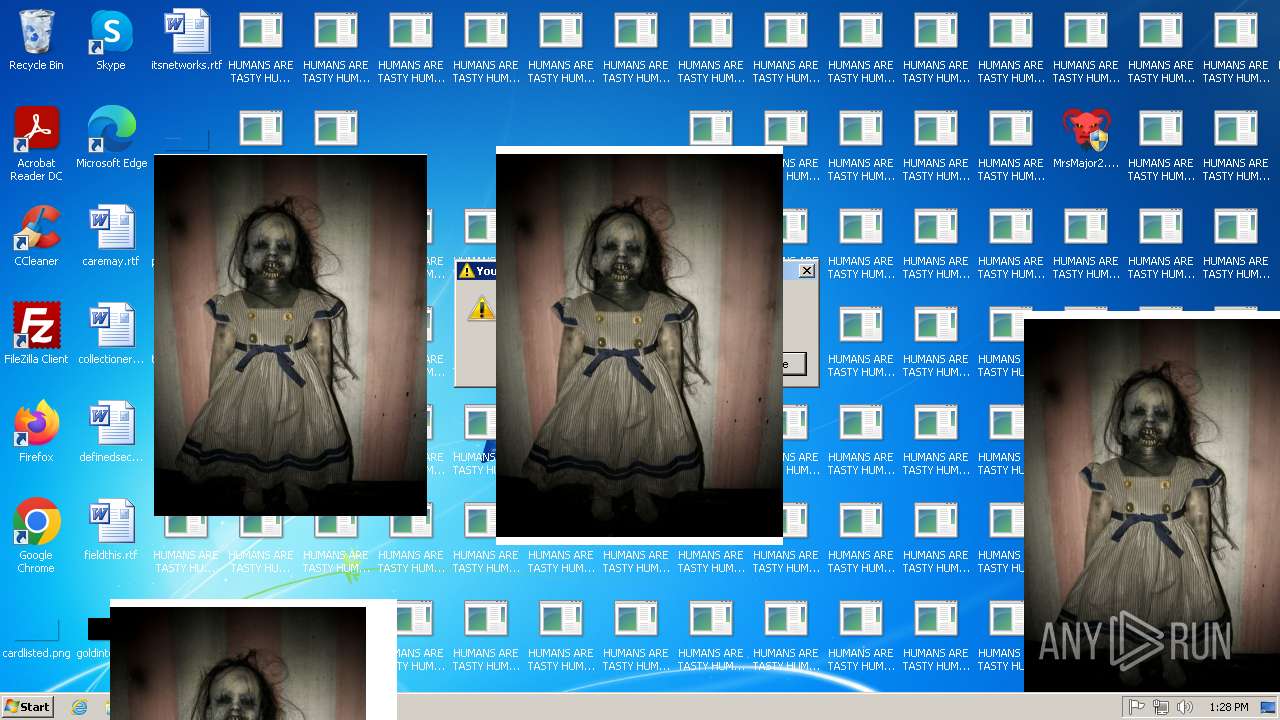Select the collectioner... Word document icon
Viewport: 1280px width, 720px height.
tap(111, 335)
